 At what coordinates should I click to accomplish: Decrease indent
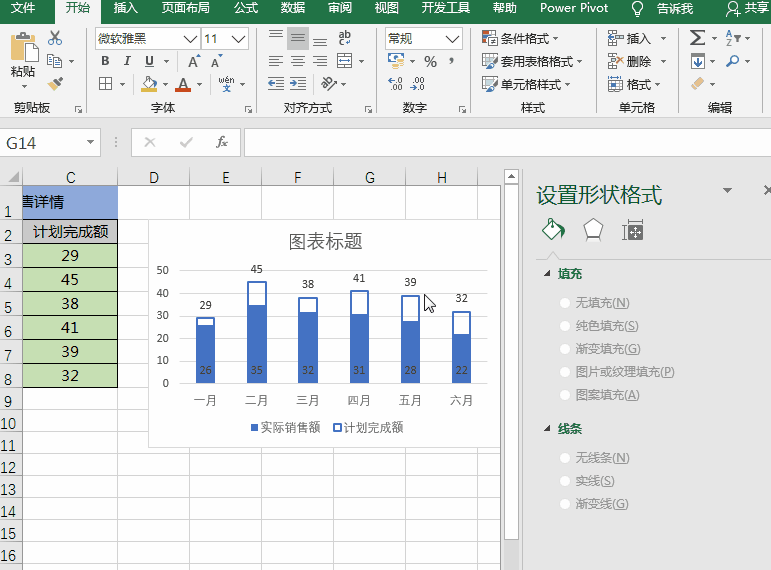pos(276,84)
